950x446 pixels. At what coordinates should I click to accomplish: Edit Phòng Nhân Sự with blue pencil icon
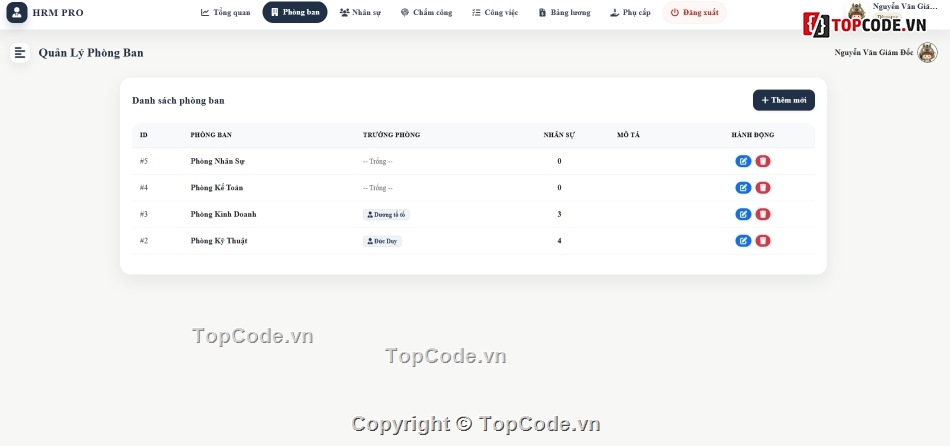coord(743,161)
